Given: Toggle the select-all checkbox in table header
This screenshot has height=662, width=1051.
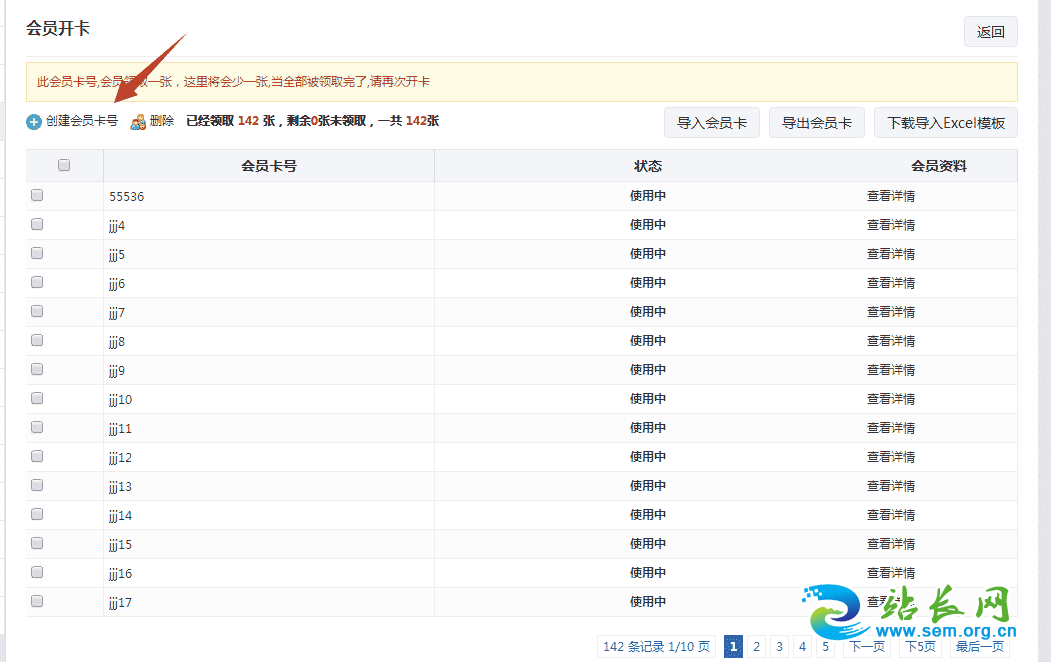Looking at the screenshot, I should tap(64, 165).
